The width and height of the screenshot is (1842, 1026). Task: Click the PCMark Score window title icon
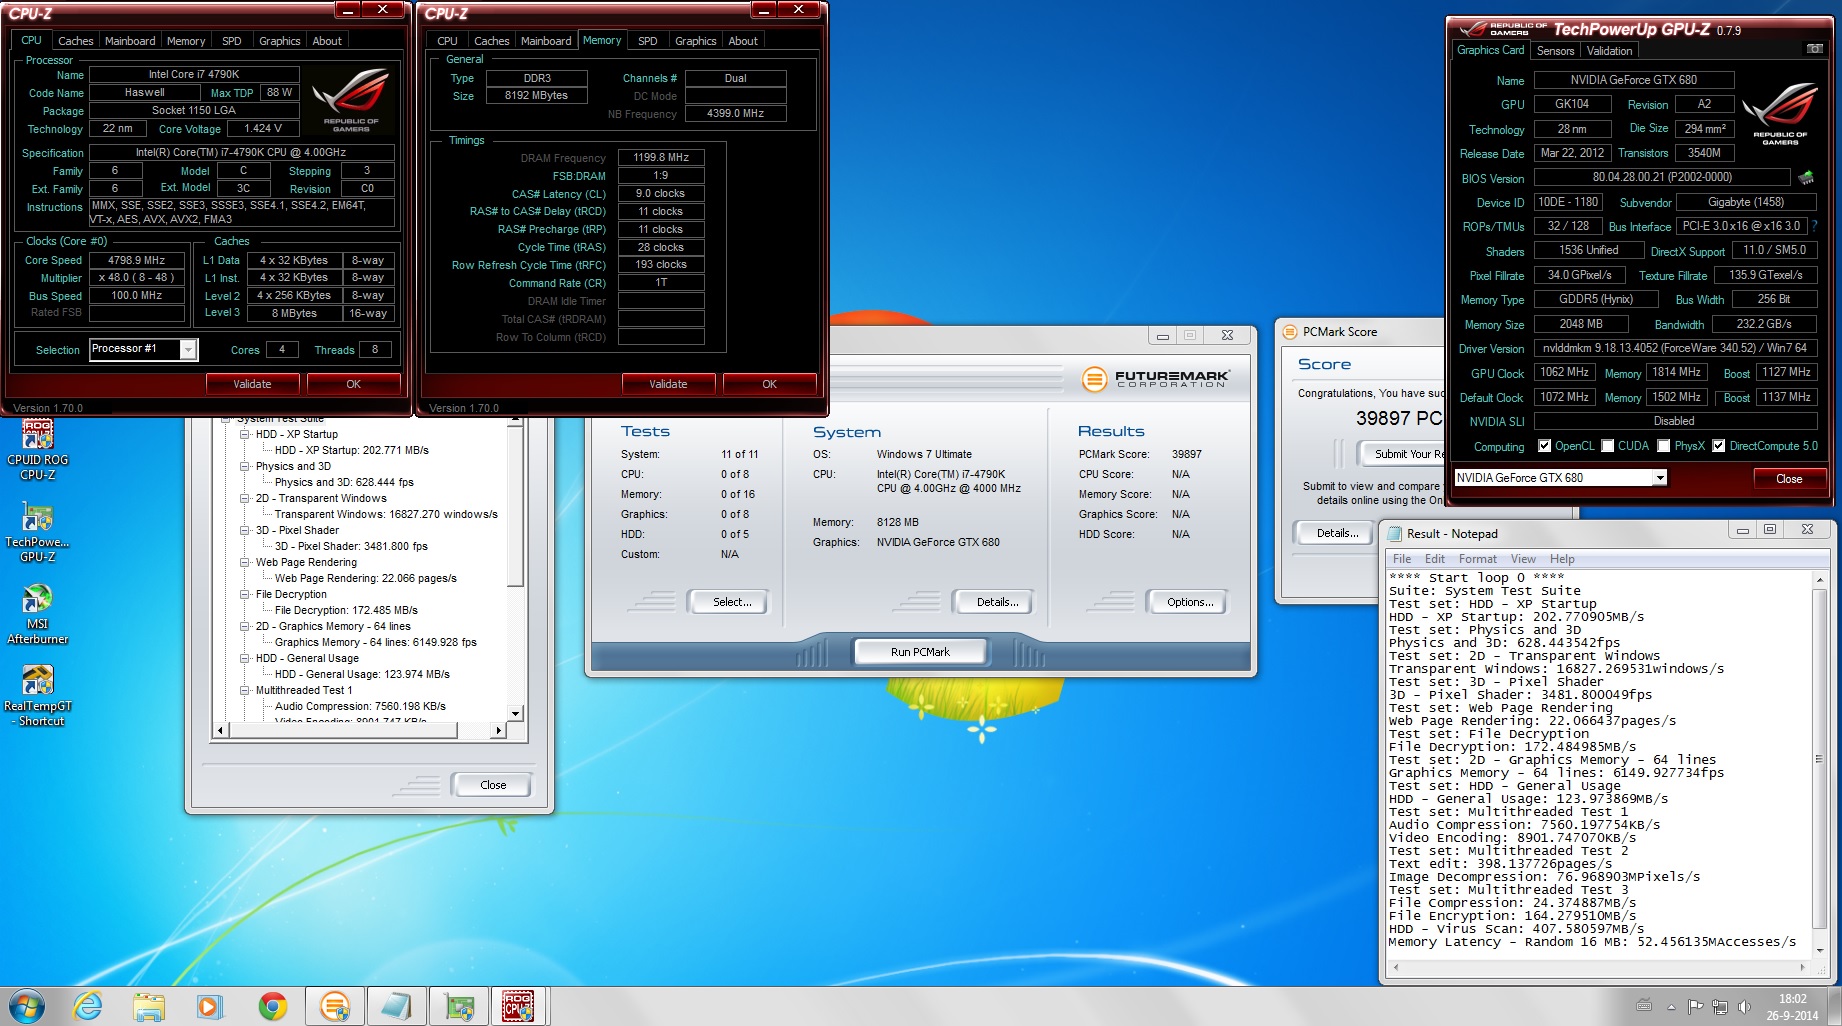[x=1290, y=332]
